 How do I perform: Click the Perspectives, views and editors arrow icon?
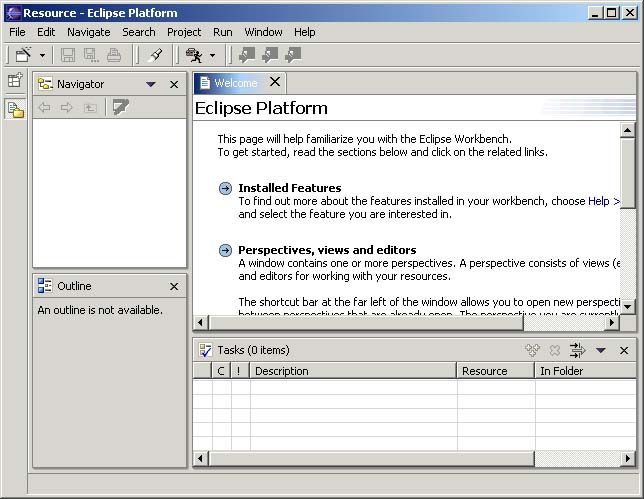click(x=225, y=250)
